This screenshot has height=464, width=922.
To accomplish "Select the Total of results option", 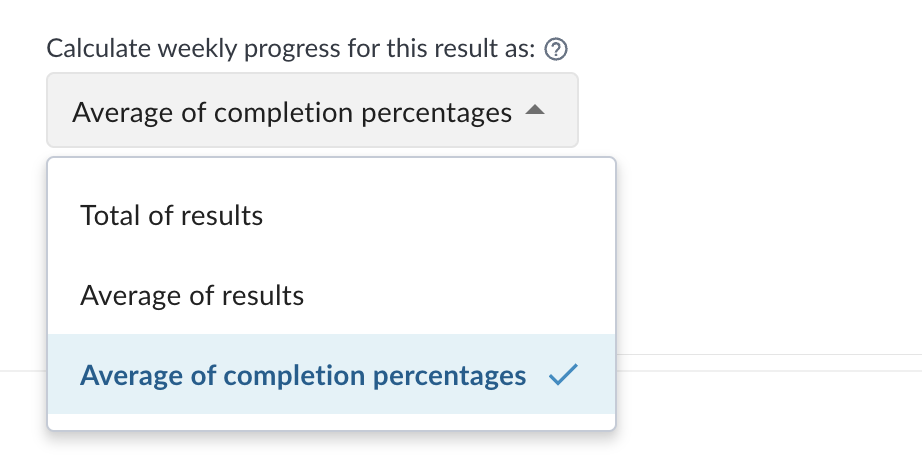I will coord(332,215).
